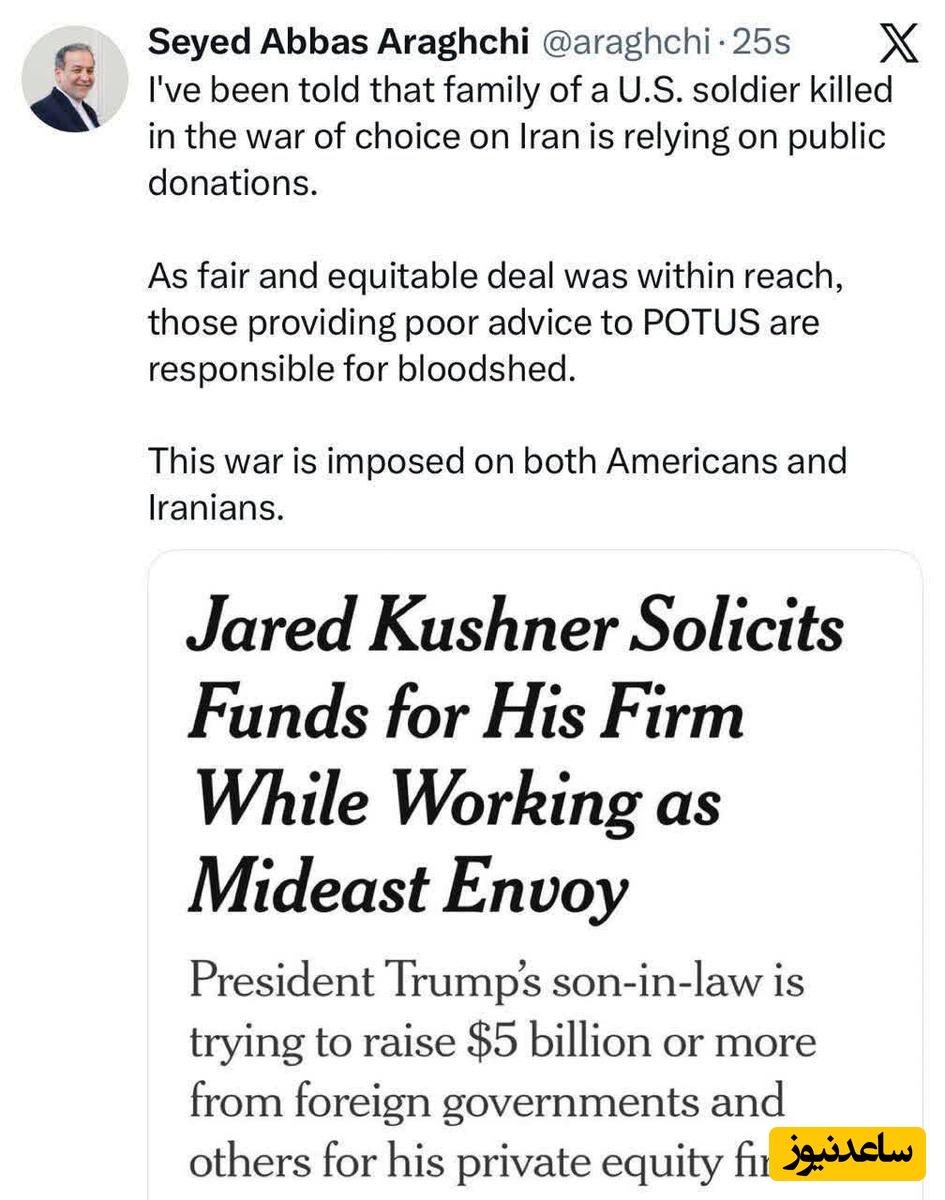Viewport: 945px width, 1200px height.
Task: Click the word 'POTUS' in the tweet
Action: point(660,322)
